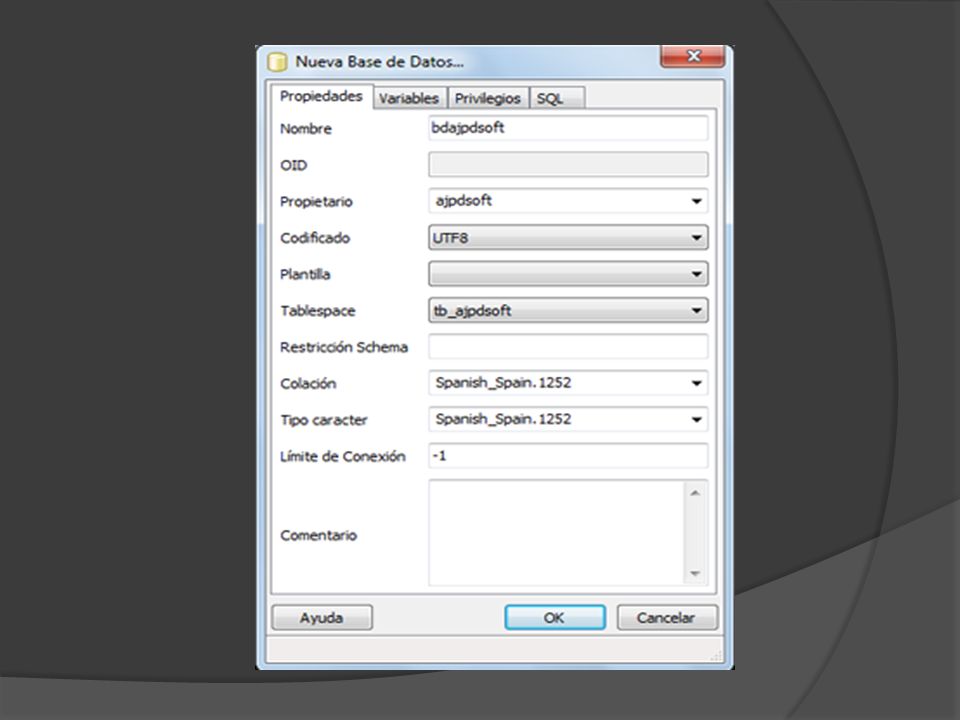The height and width of the screenshot is (720, 960).
Task: Open the Propietario dropdown showing ajpdsoft
Action: pyautogui.click(x=568, y=201)
